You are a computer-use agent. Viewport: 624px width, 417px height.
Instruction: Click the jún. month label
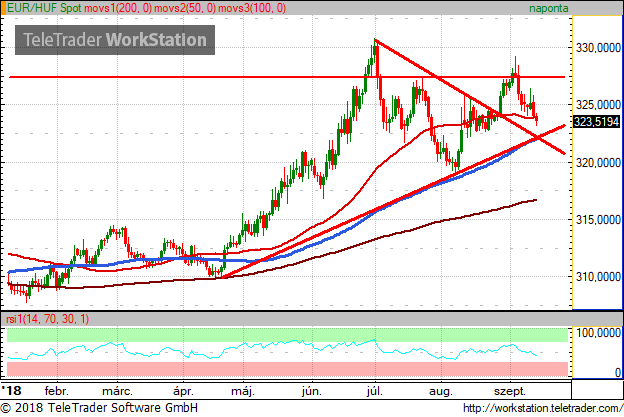pyautogui.click(x=312, y=391)
